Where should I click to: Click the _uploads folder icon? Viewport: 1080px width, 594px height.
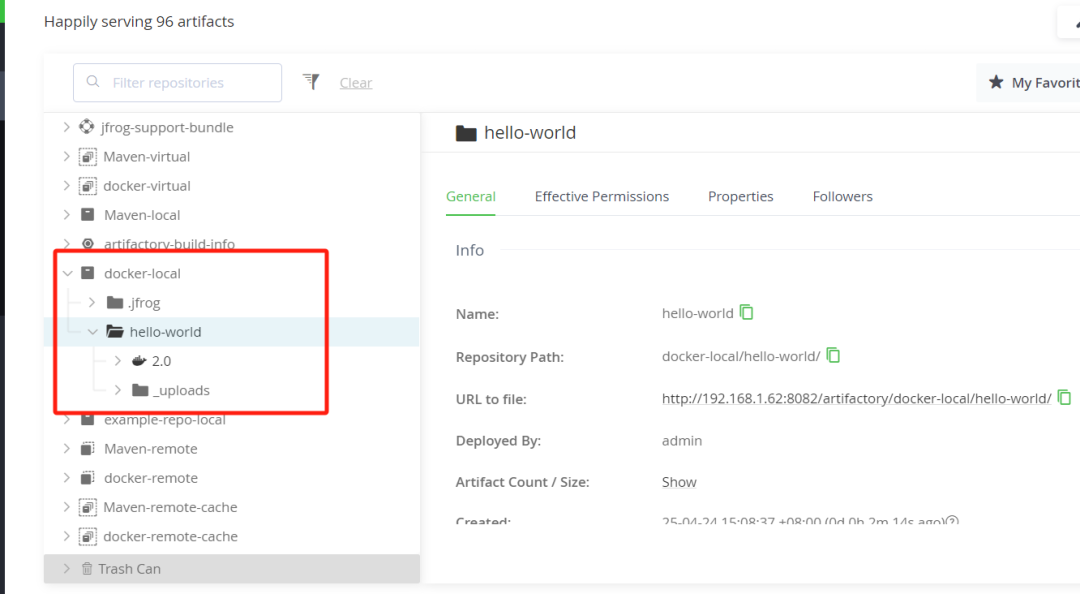coord(141,390)
